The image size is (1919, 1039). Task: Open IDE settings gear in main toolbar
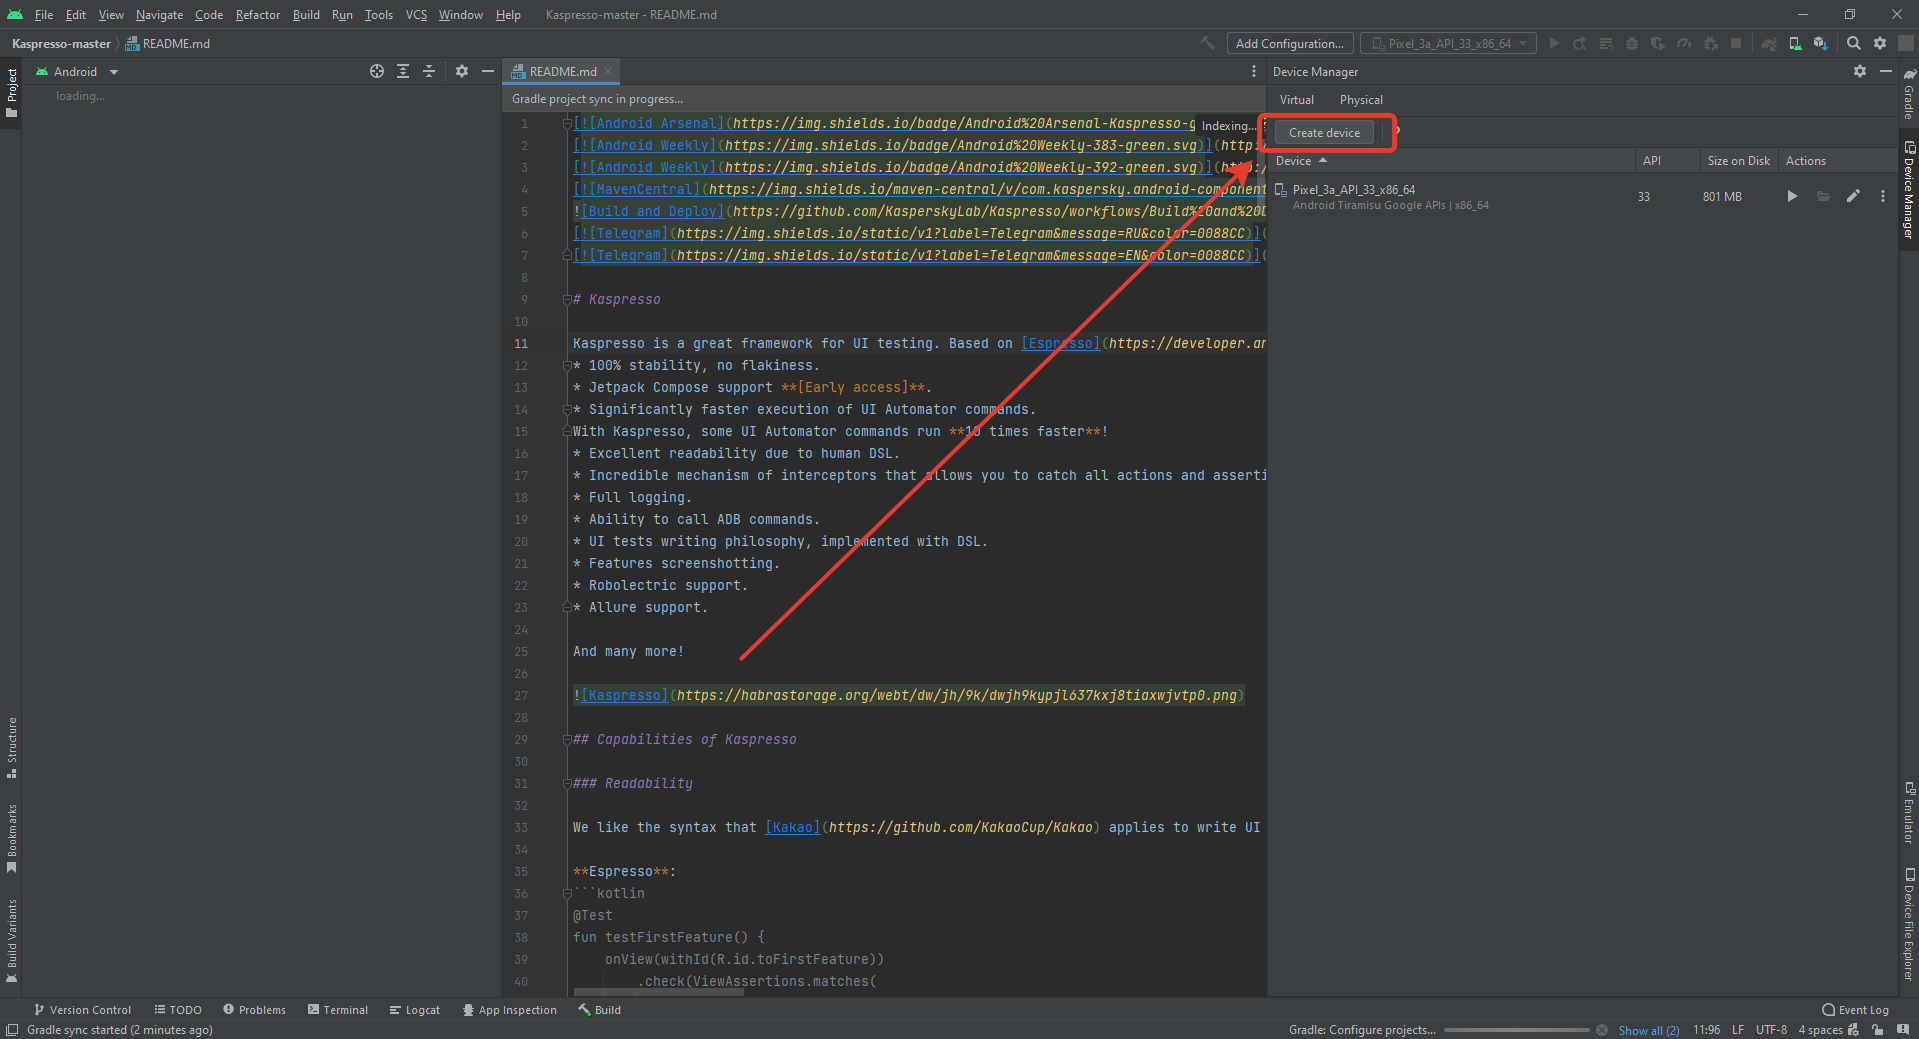pos(1880,43)
